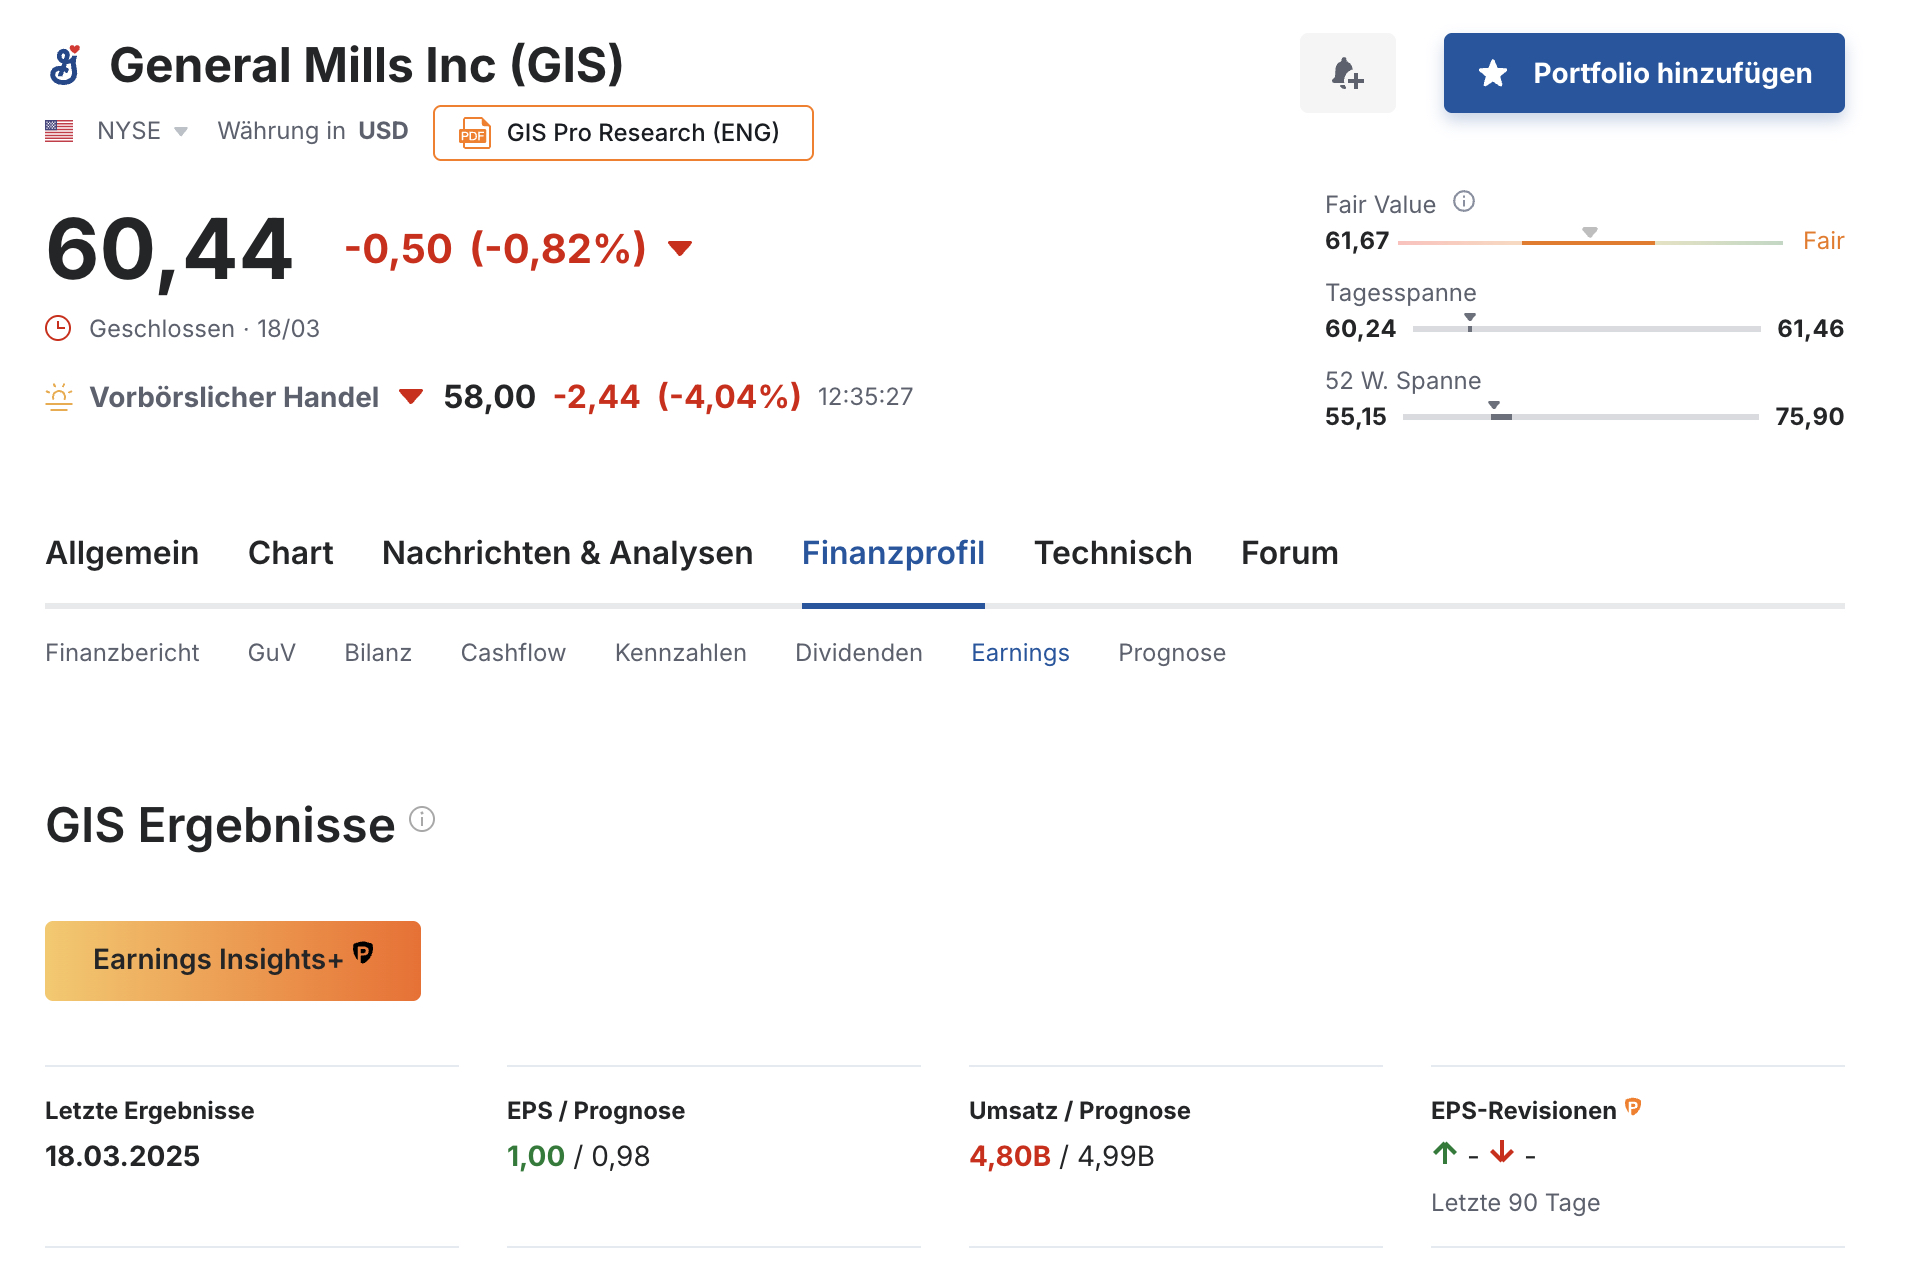Open the Dividenden sub-tab
This screenshot has height=1273, width=1905.
point(859,653)
